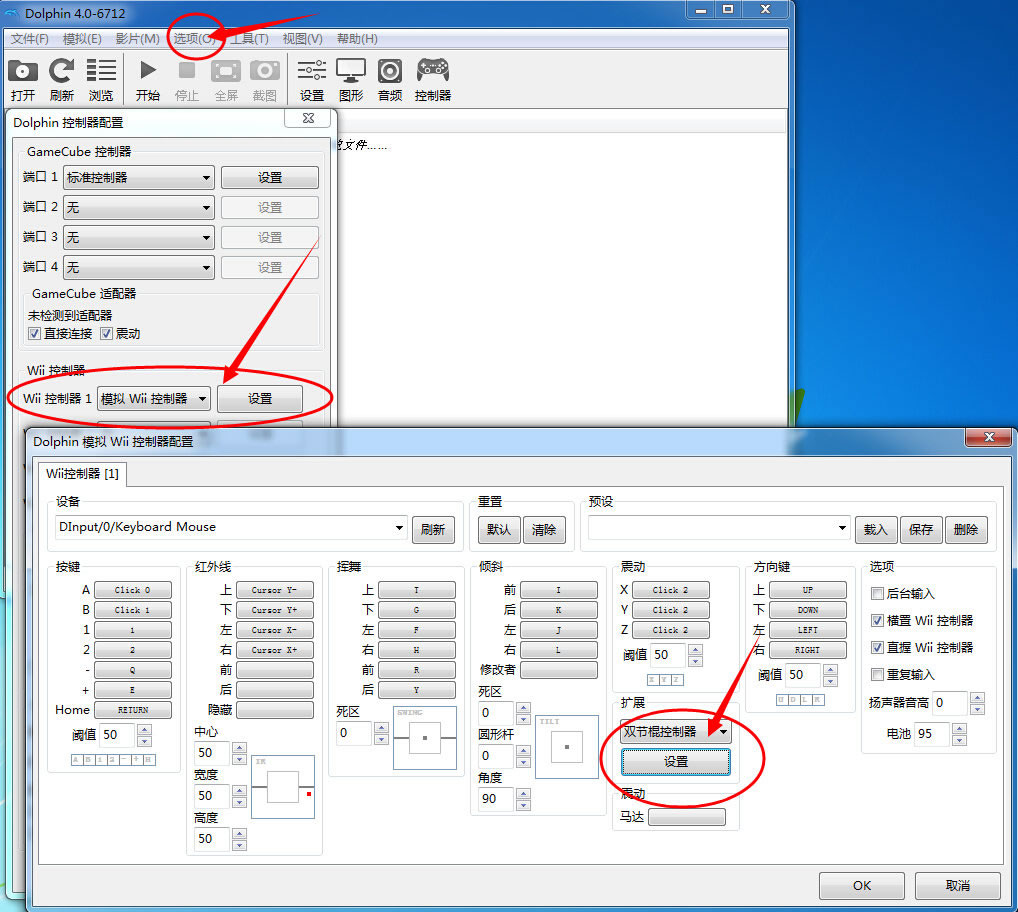Open the Wii 控制器 1 type dropdown

point(154,399)
